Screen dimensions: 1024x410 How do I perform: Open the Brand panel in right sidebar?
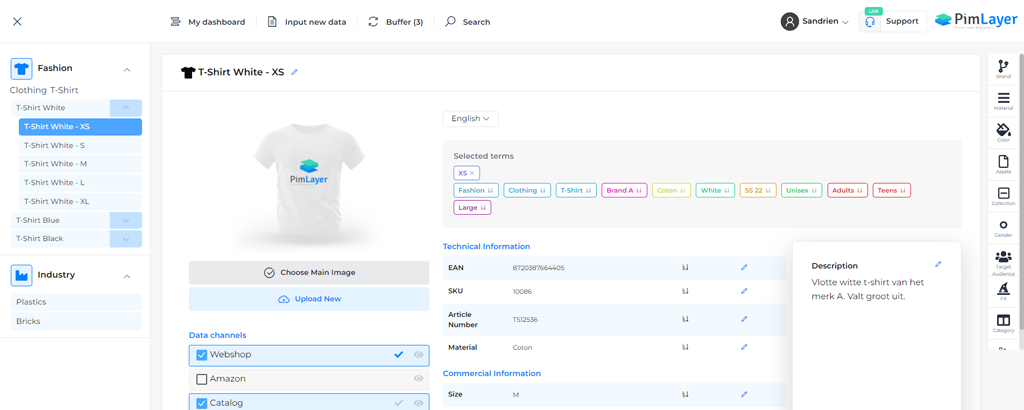point(1003,68)
